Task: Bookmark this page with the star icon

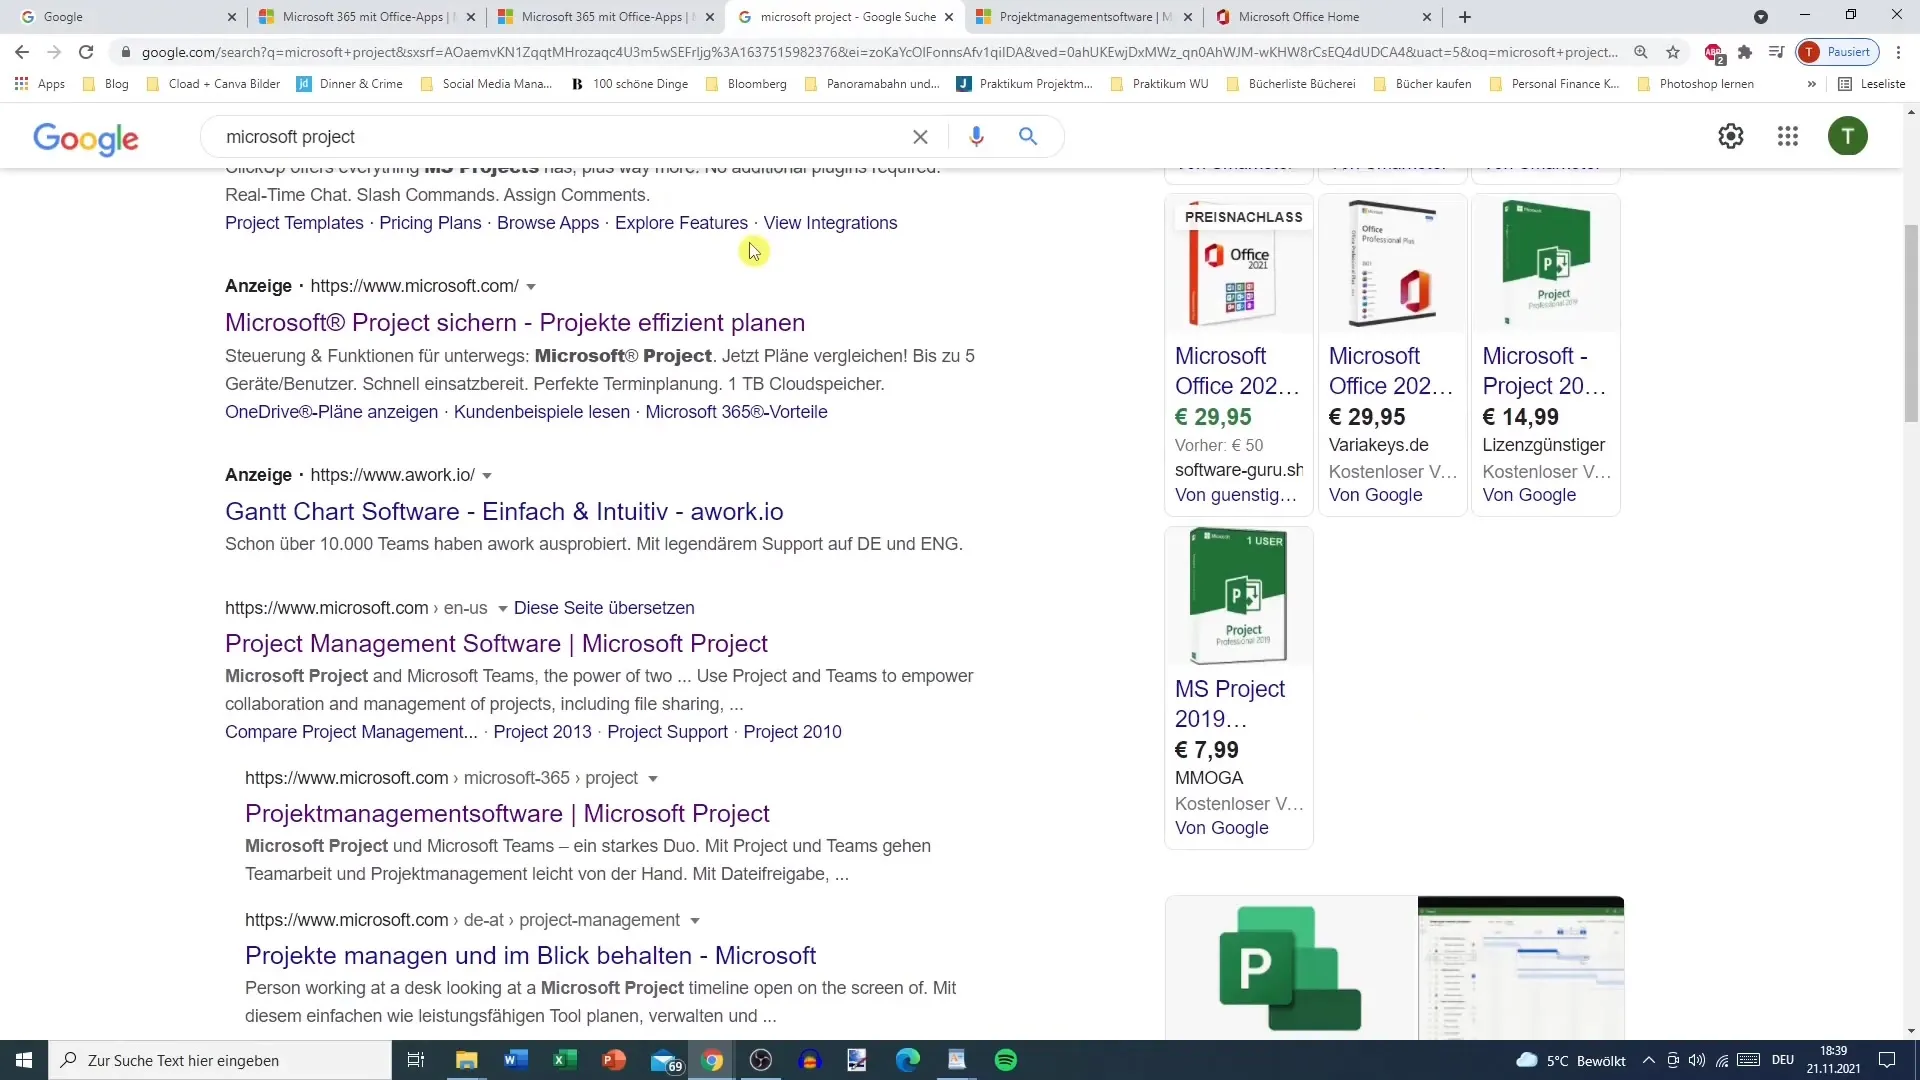Action: (x=1673, y=52)
